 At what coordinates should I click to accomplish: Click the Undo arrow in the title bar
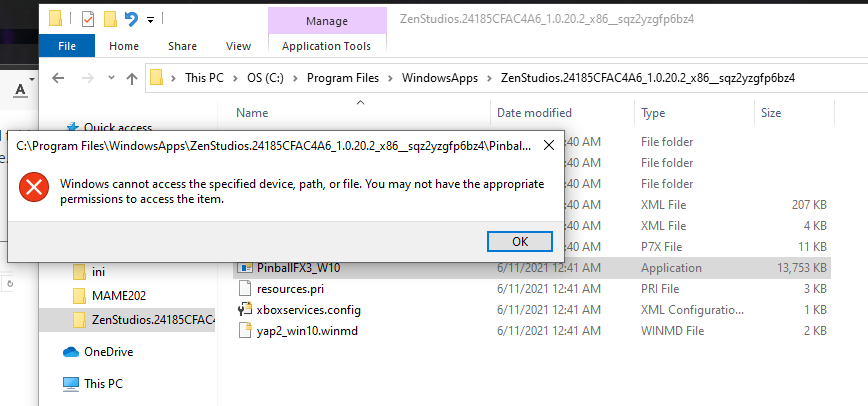point(131,19)
